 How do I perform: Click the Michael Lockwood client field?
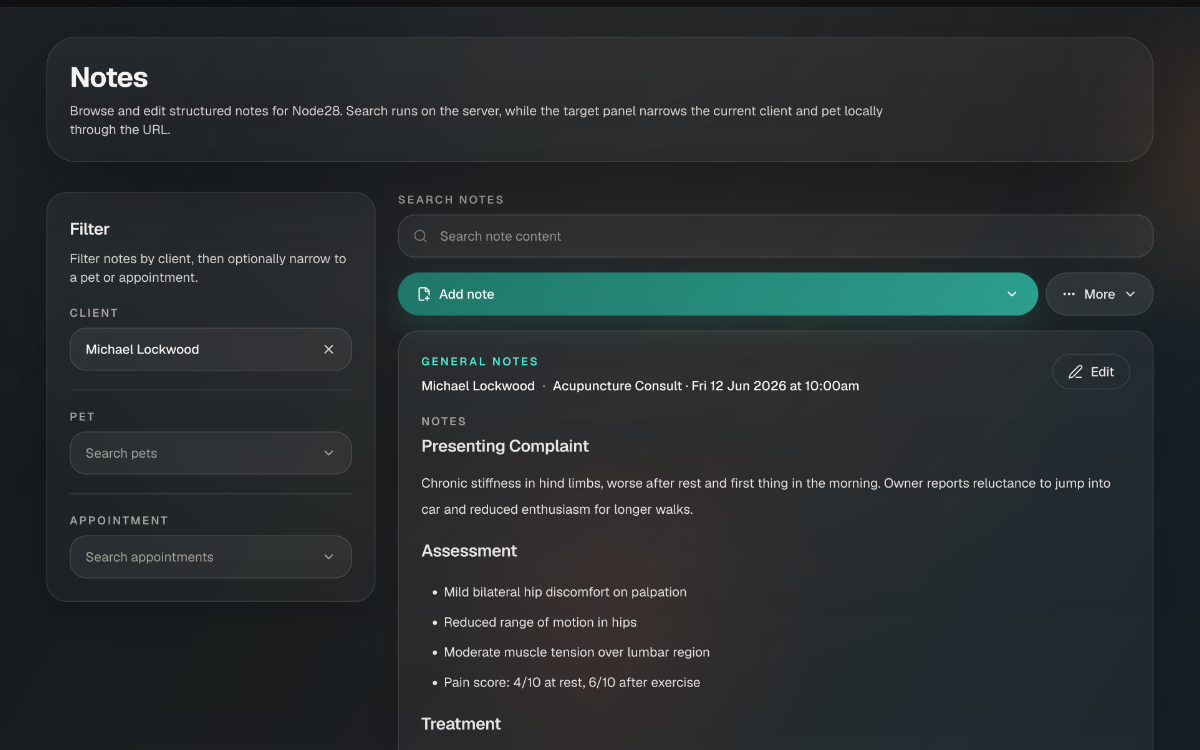point(210,349)
